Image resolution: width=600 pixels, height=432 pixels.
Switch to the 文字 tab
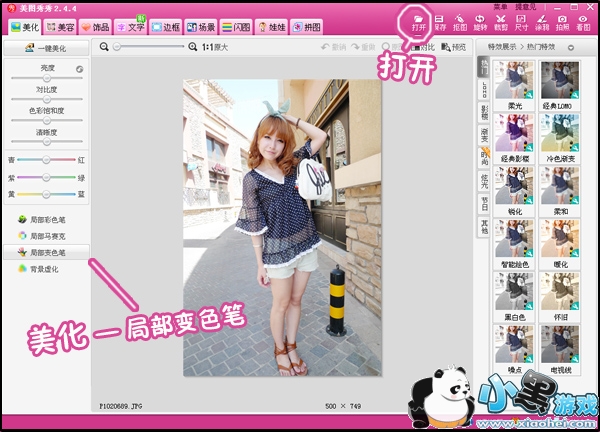[x=130, y=27]
